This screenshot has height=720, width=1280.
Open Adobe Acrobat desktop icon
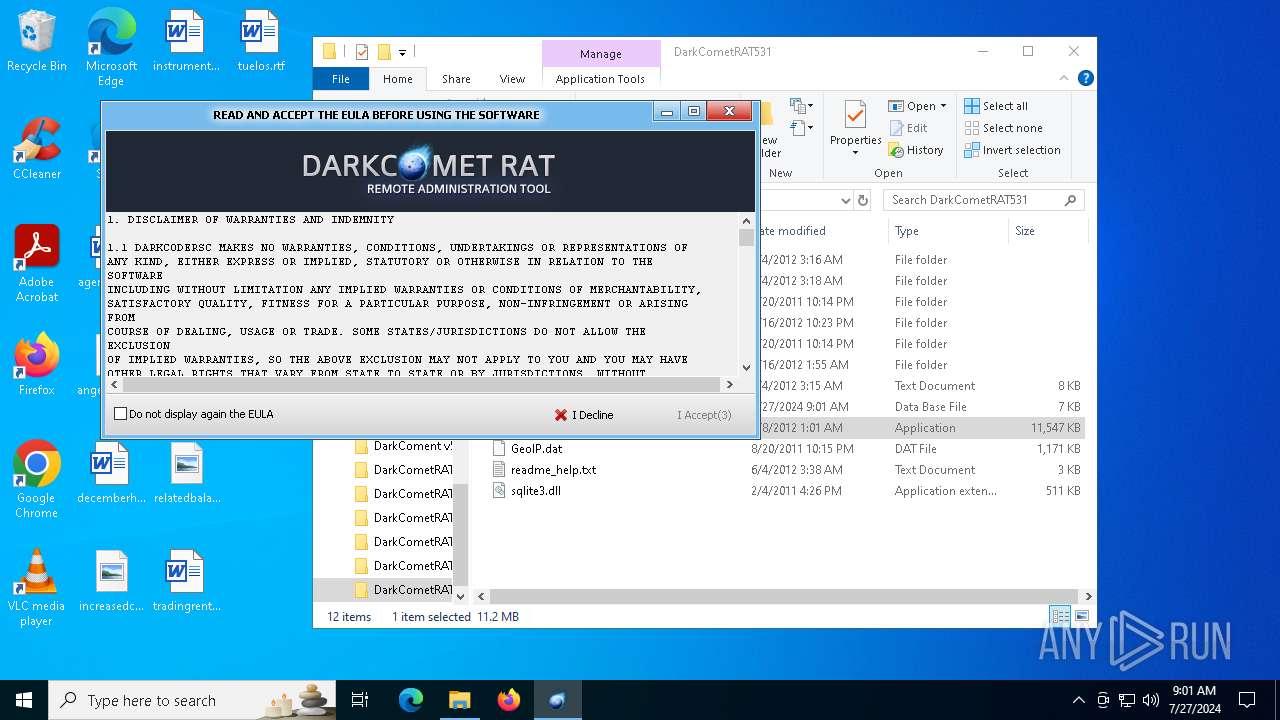point(37,264)
